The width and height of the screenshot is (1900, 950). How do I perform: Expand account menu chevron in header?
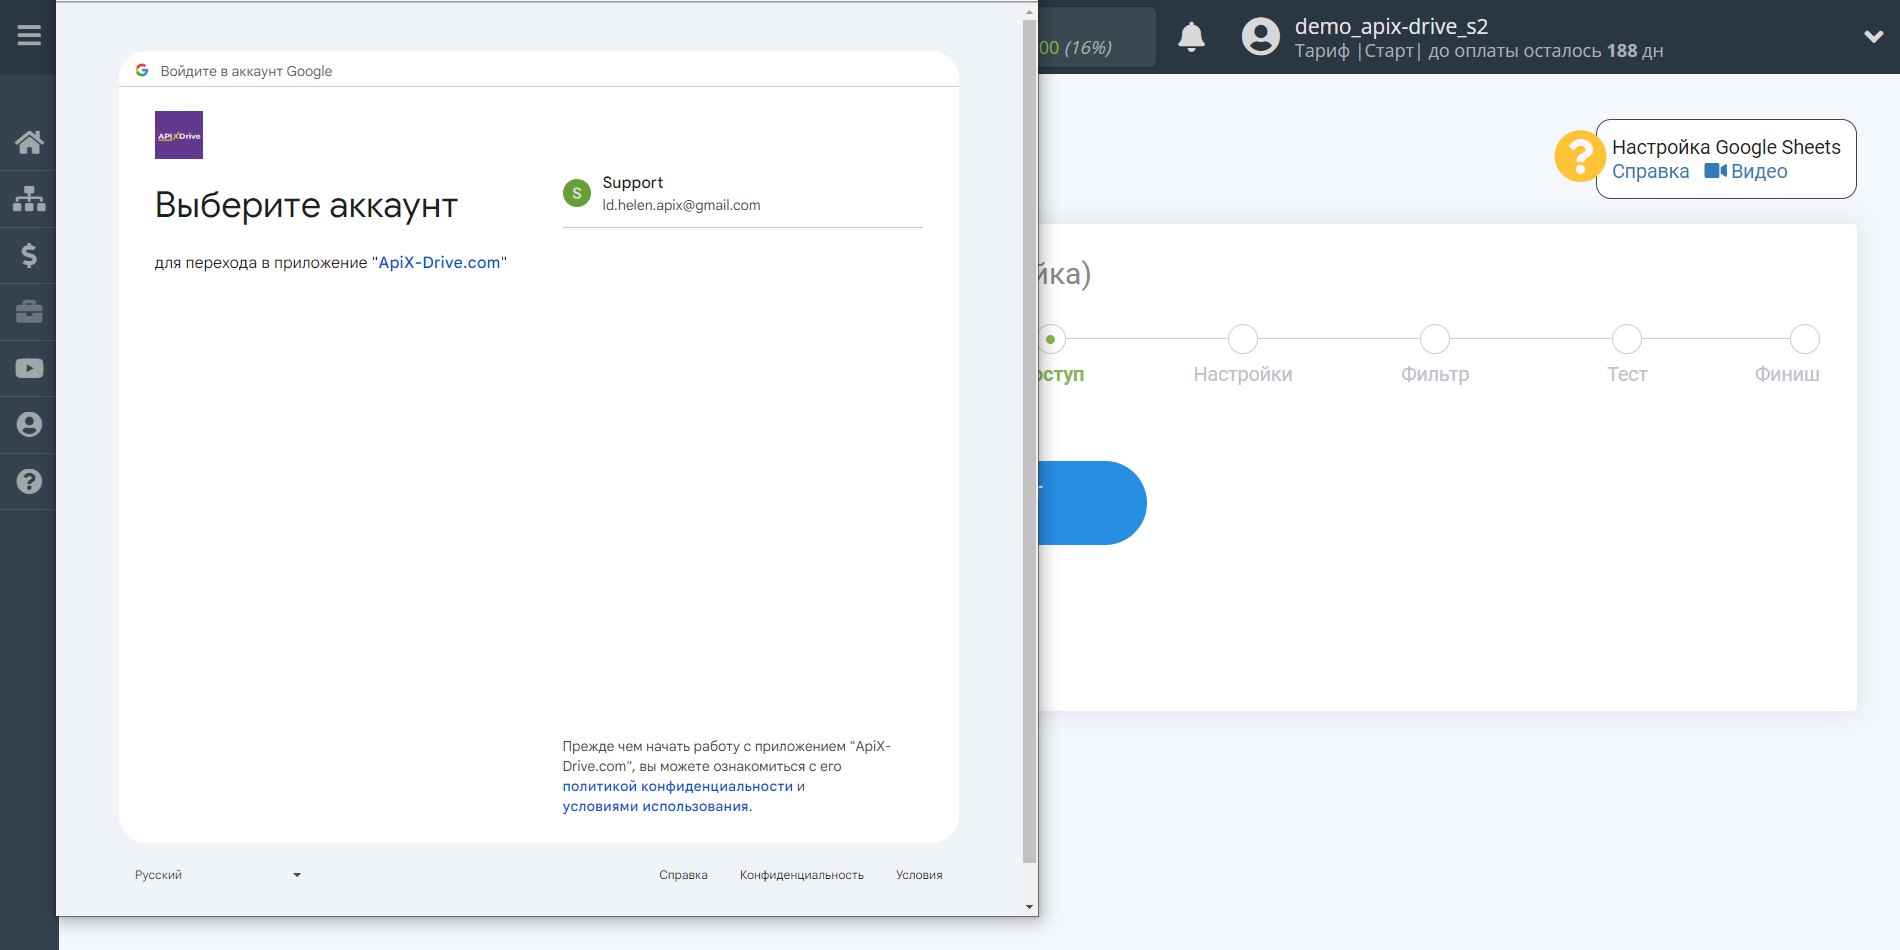pos(1873,37)
